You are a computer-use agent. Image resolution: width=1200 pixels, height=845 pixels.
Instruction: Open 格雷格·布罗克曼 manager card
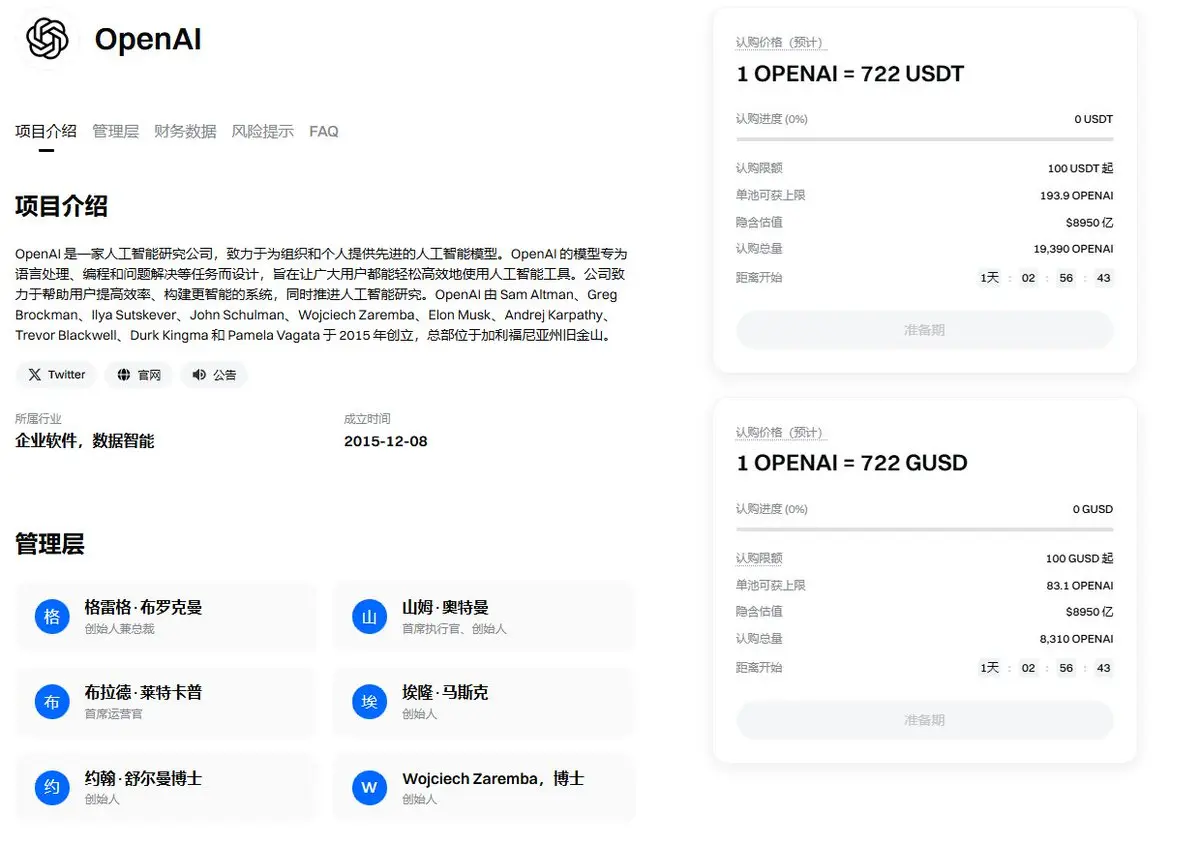[167, 617]
